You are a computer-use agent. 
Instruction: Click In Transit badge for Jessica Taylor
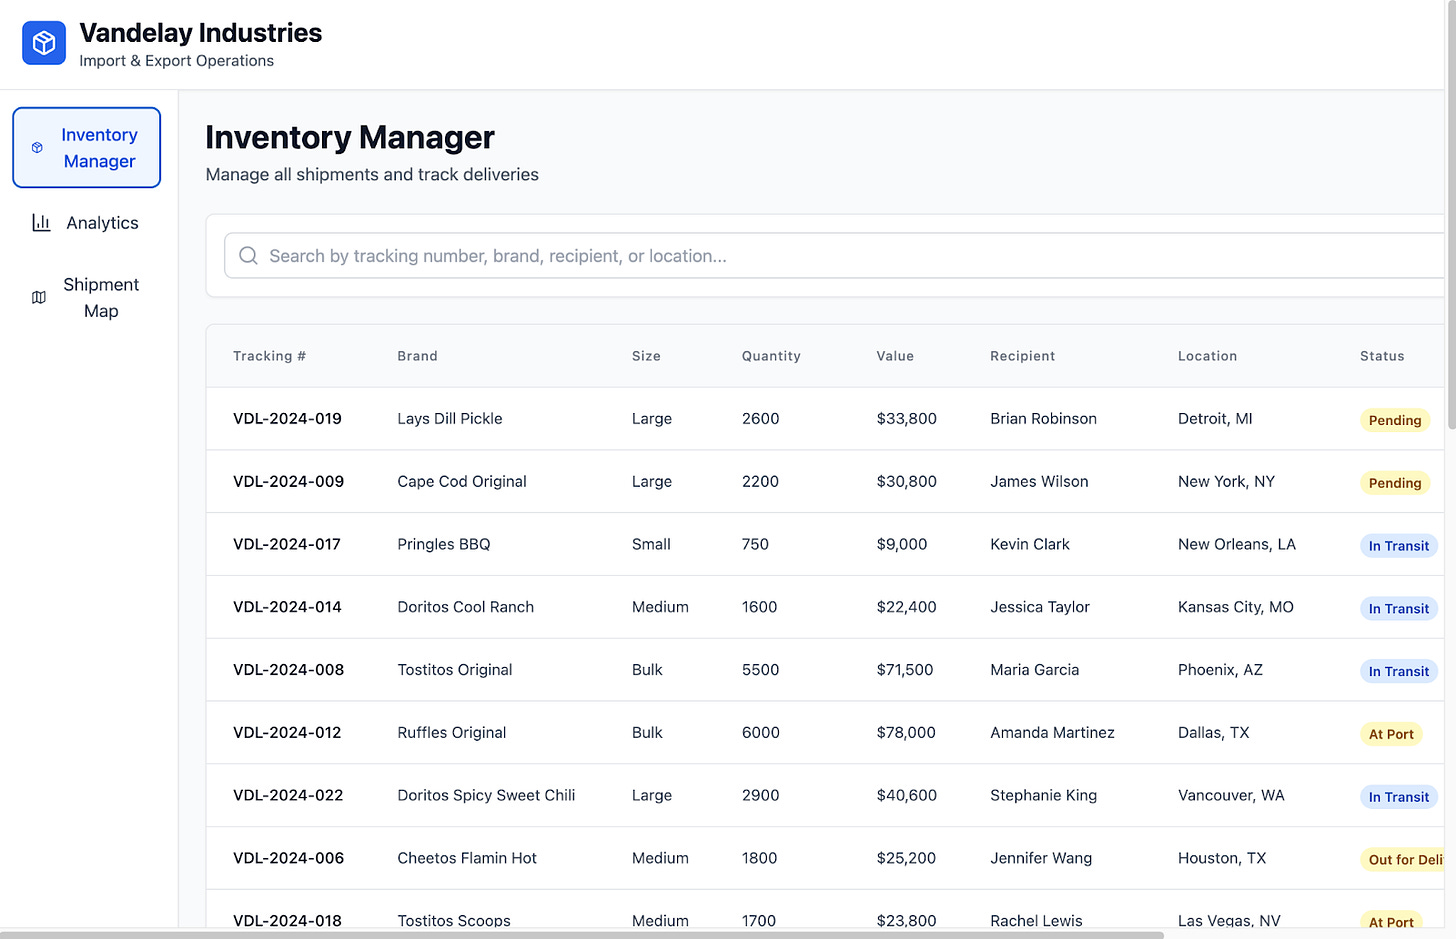(1399, 609)
